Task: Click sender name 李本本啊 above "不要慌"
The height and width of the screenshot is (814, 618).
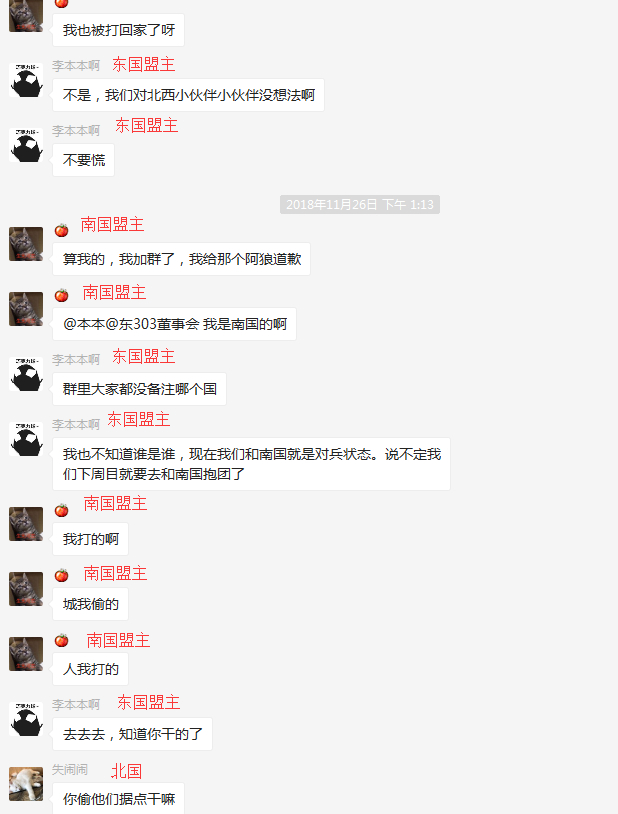Action: [x=76, y=130]
